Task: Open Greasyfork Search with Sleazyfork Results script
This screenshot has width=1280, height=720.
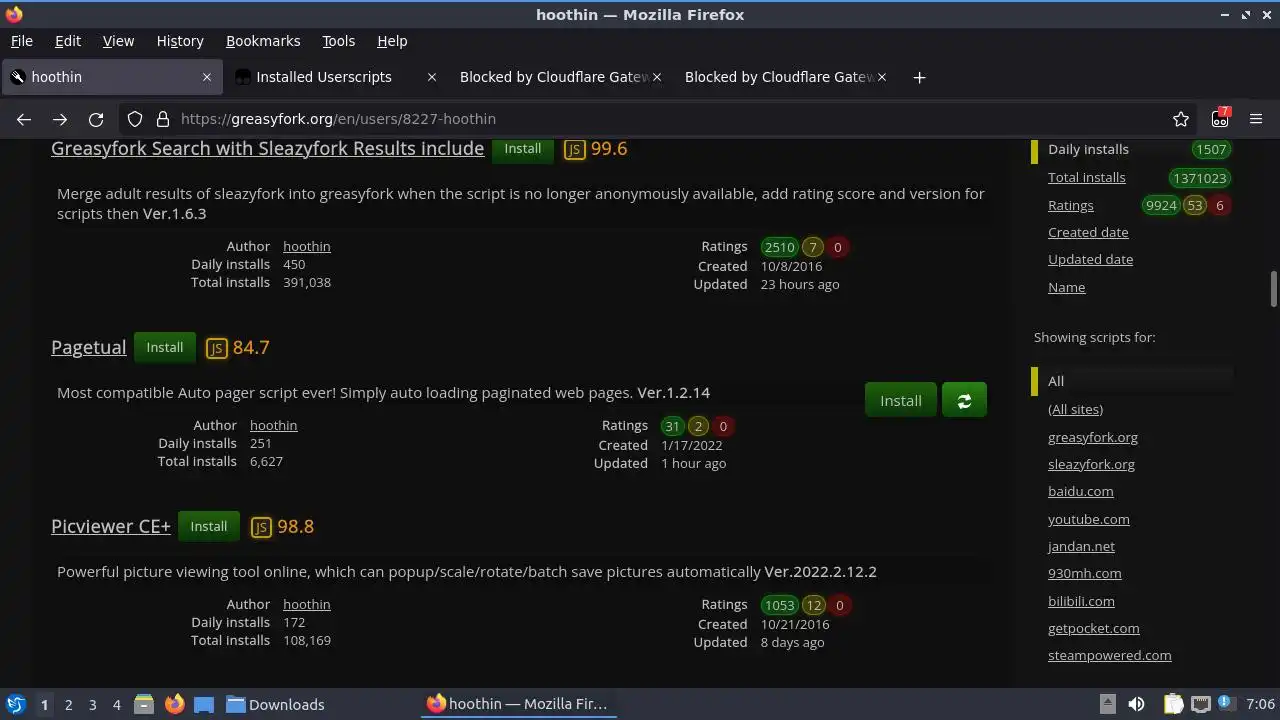Action: pos(267,149)
